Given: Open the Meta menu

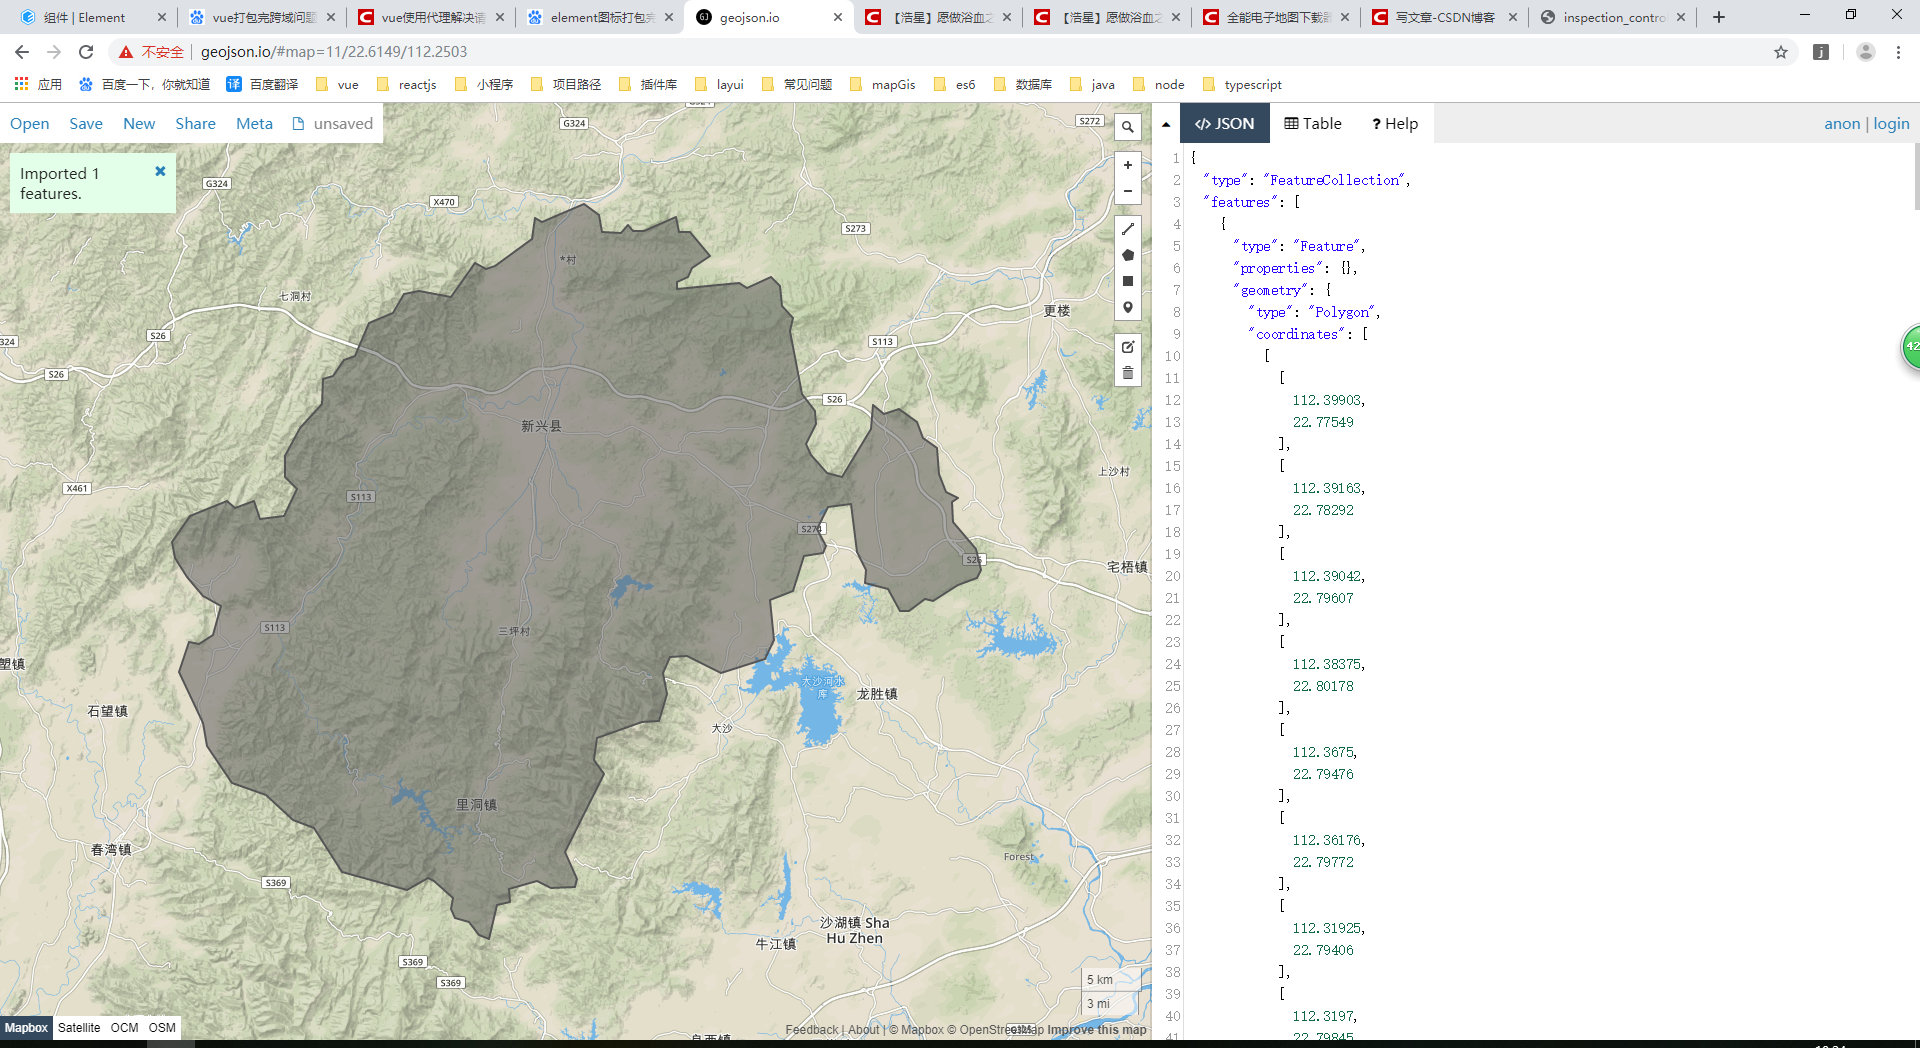Looking at the screenshot, I should [254, 123].
